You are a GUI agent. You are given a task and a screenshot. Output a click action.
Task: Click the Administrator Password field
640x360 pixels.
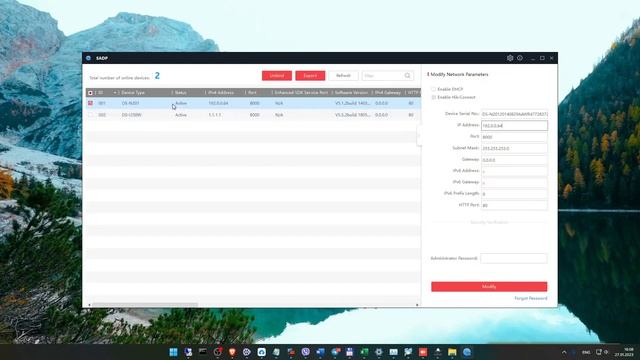tap(514, 258)
